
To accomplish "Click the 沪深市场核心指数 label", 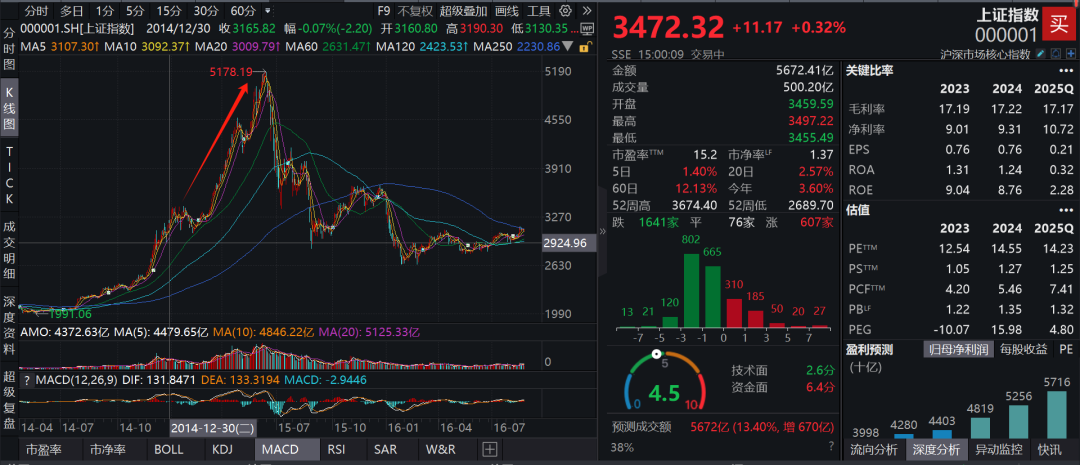I will [x=985, y=54].
